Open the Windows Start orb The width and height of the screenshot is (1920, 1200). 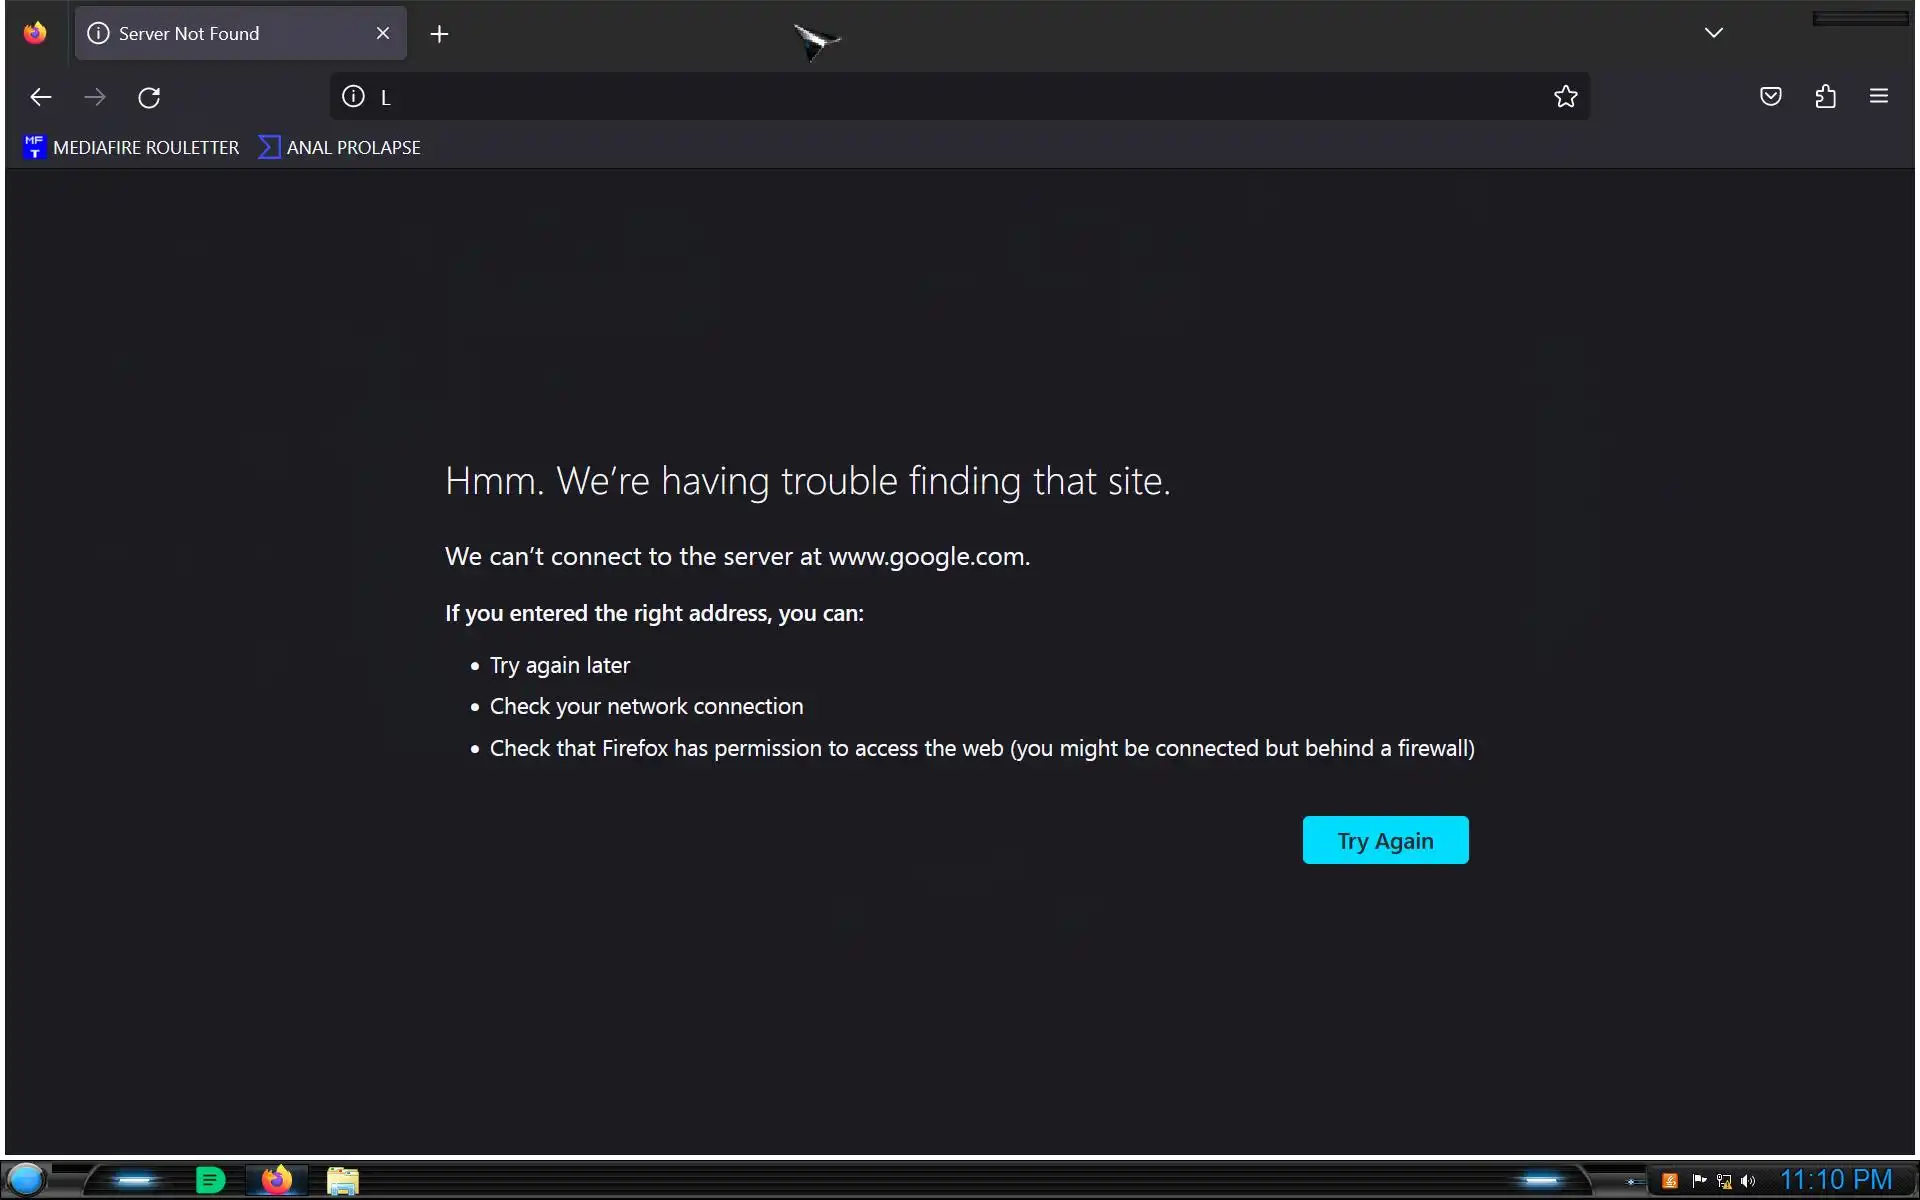point(27,1180)
